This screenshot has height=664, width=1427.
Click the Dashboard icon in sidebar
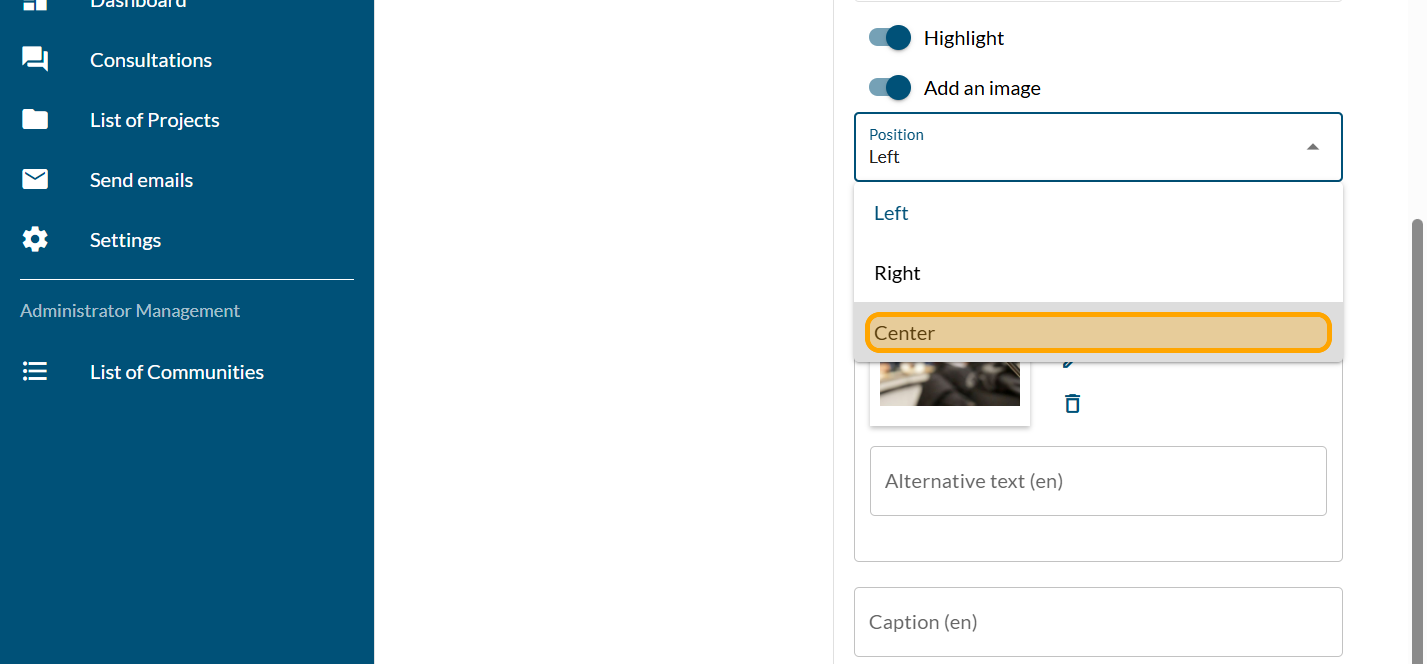click(x=35, y=4)
